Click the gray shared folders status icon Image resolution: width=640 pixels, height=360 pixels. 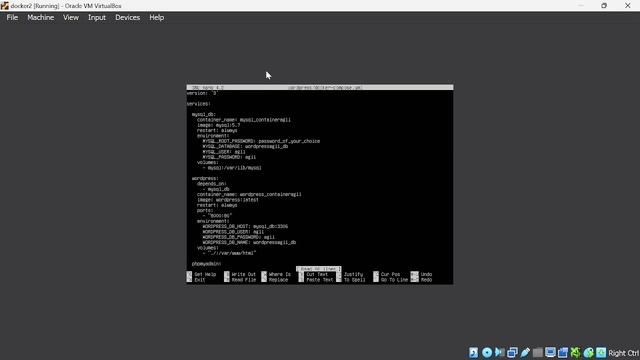click(x=538, y=353)
